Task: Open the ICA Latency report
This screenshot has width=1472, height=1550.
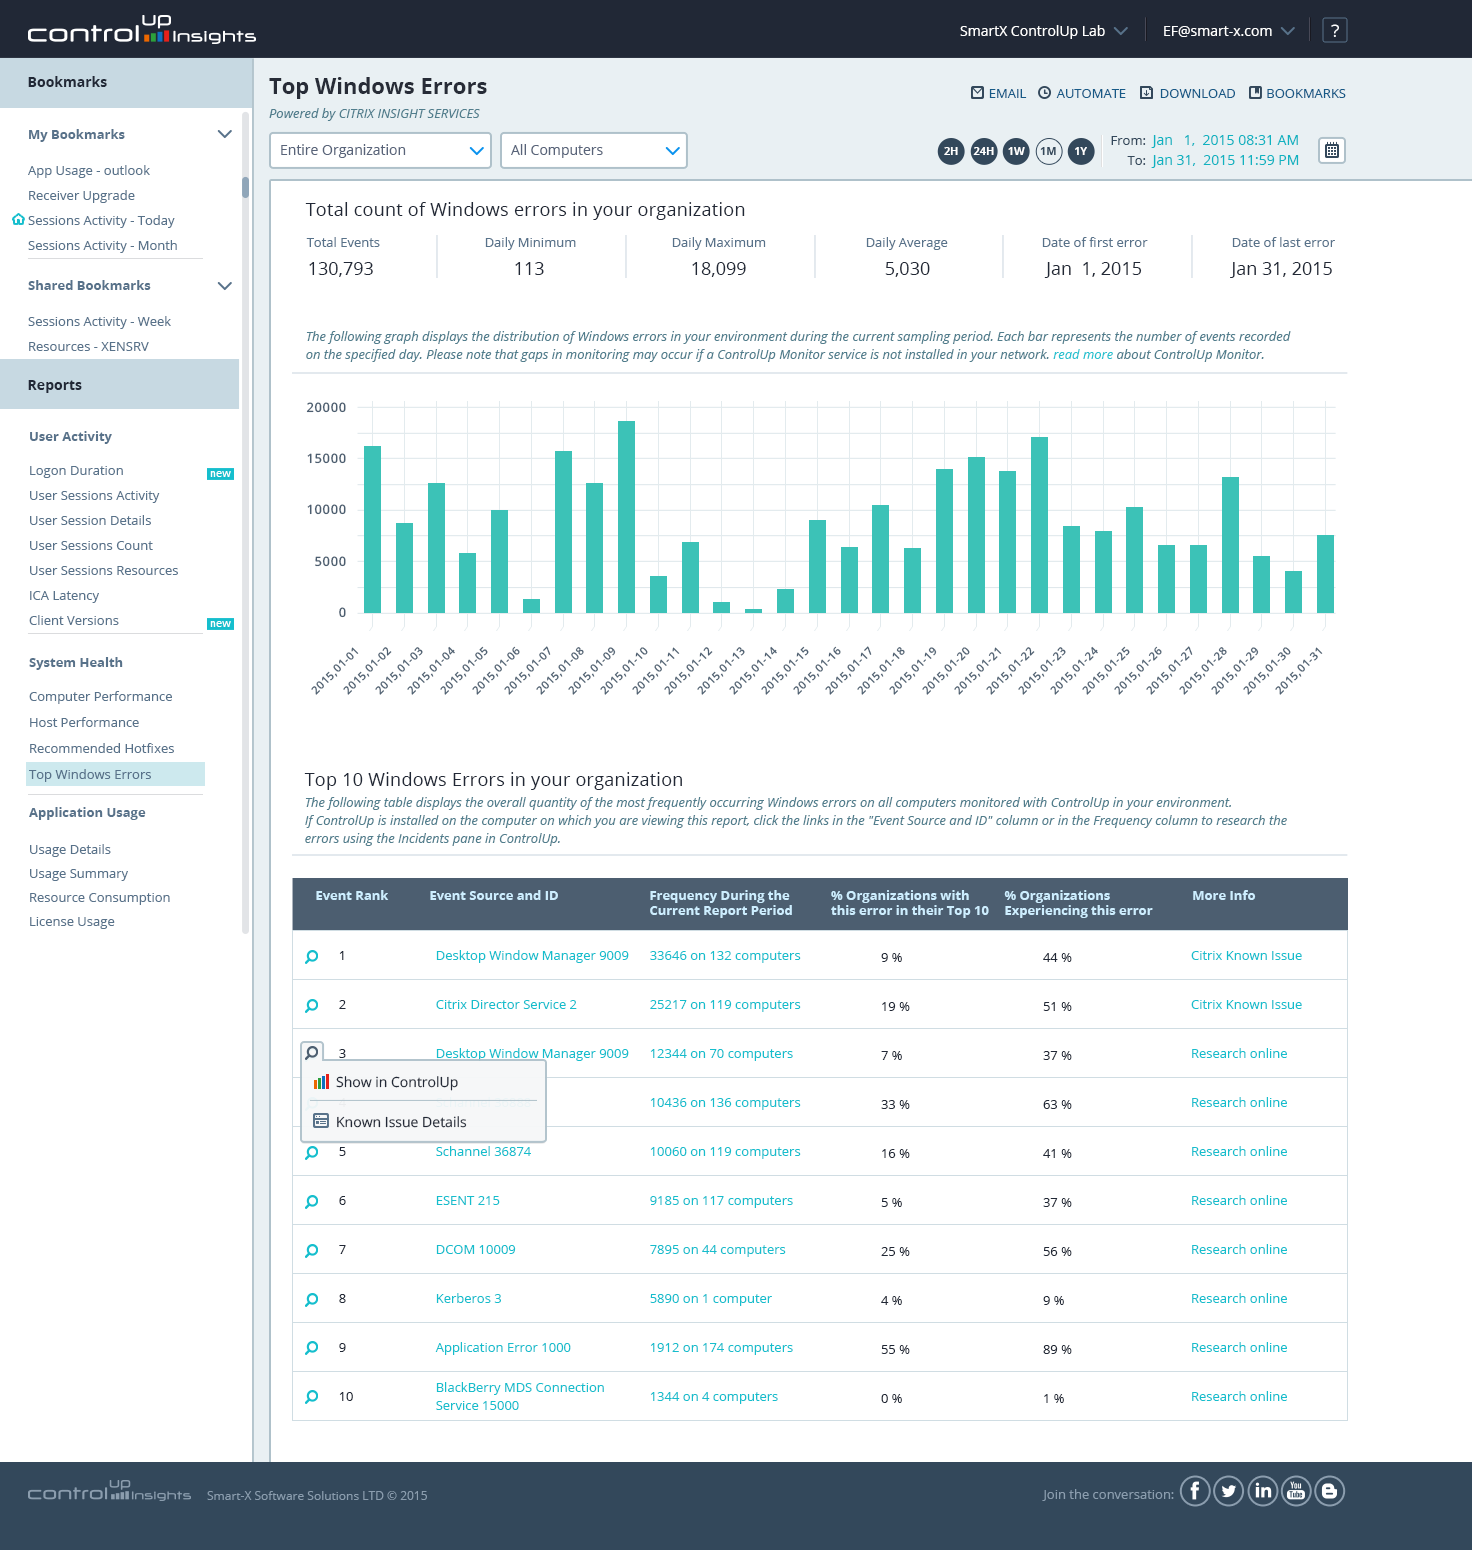Action: click(64, 596)
